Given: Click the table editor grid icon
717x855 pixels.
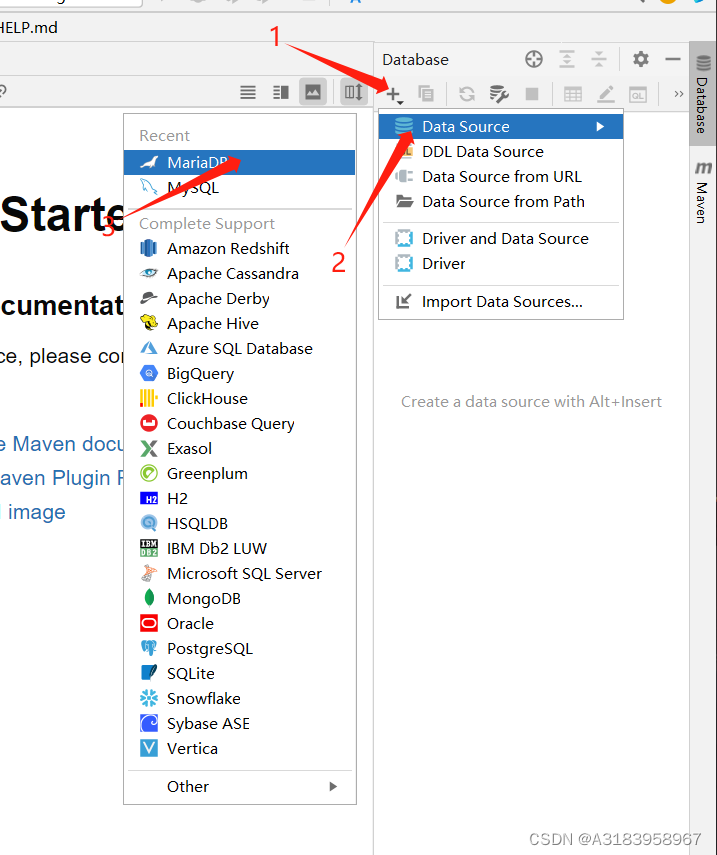Looking at the screenshot, I should tap(573, 94).
